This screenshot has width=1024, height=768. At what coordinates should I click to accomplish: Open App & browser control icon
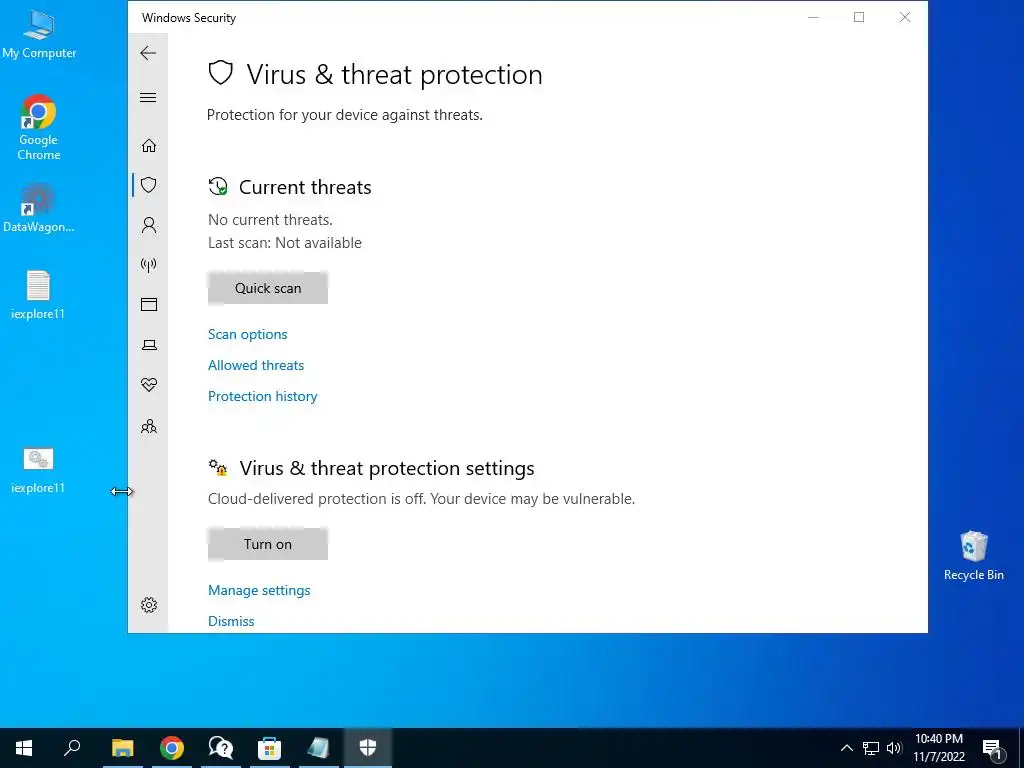149,304
